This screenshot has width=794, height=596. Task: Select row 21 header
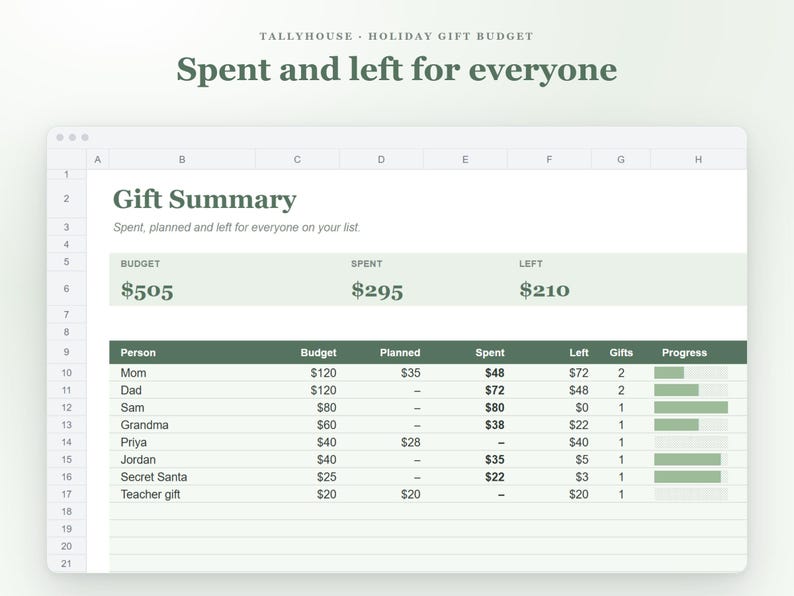66,564
